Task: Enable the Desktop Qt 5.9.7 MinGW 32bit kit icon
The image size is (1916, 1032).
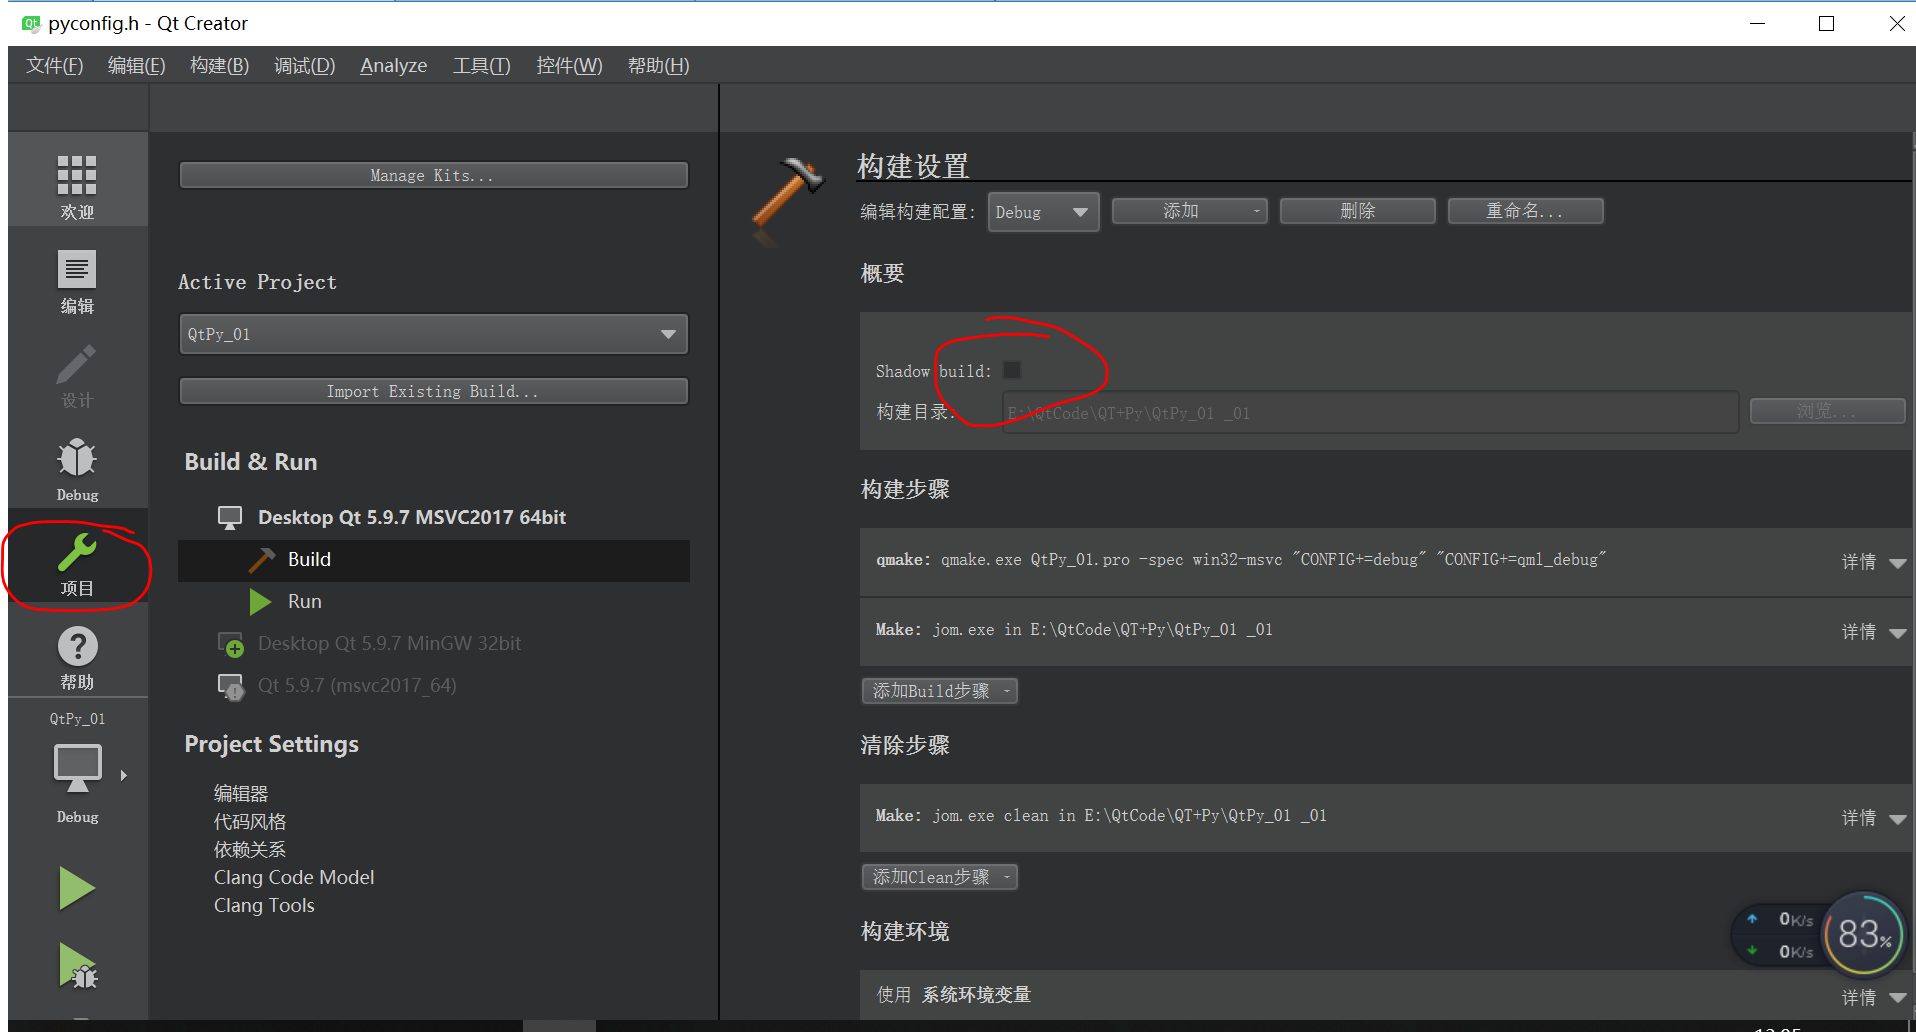Action: pos(231,644)
